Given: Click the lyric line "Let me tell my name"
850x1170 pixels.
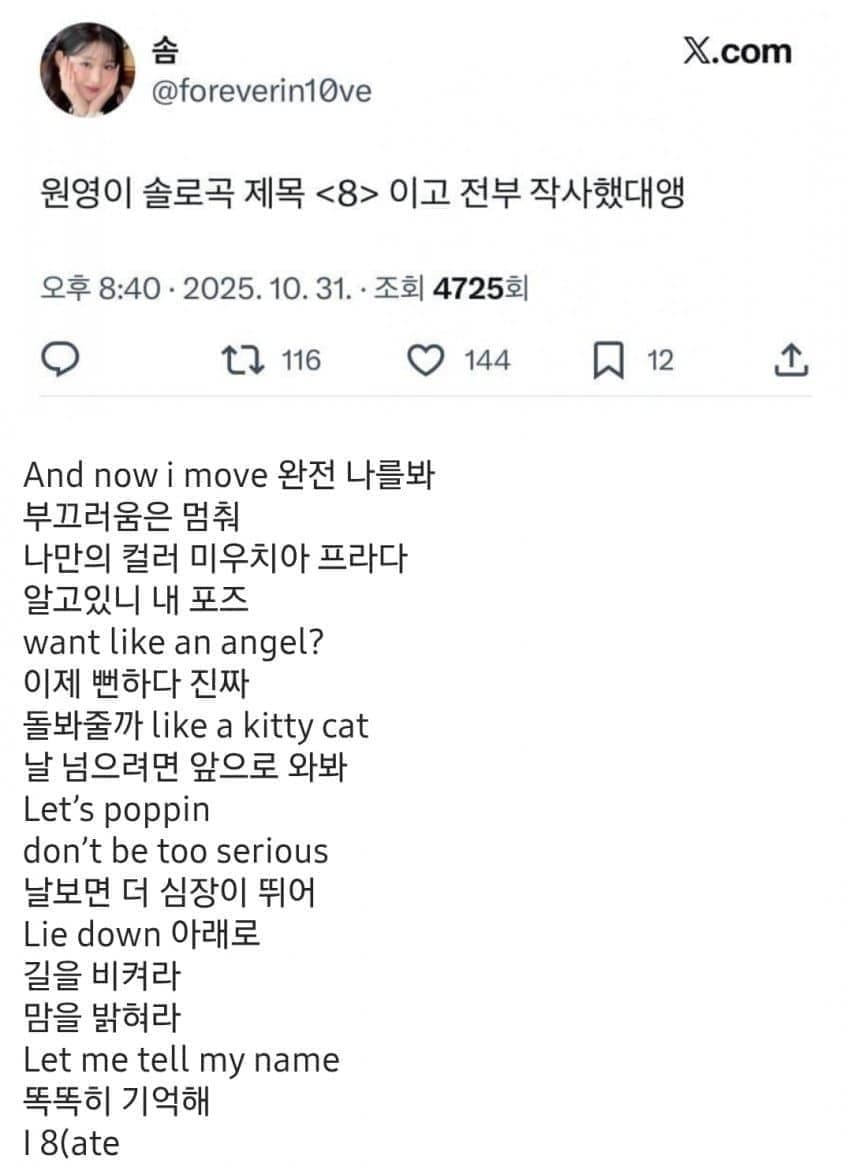Looking at the screenshot, I should coord(181,1059).
